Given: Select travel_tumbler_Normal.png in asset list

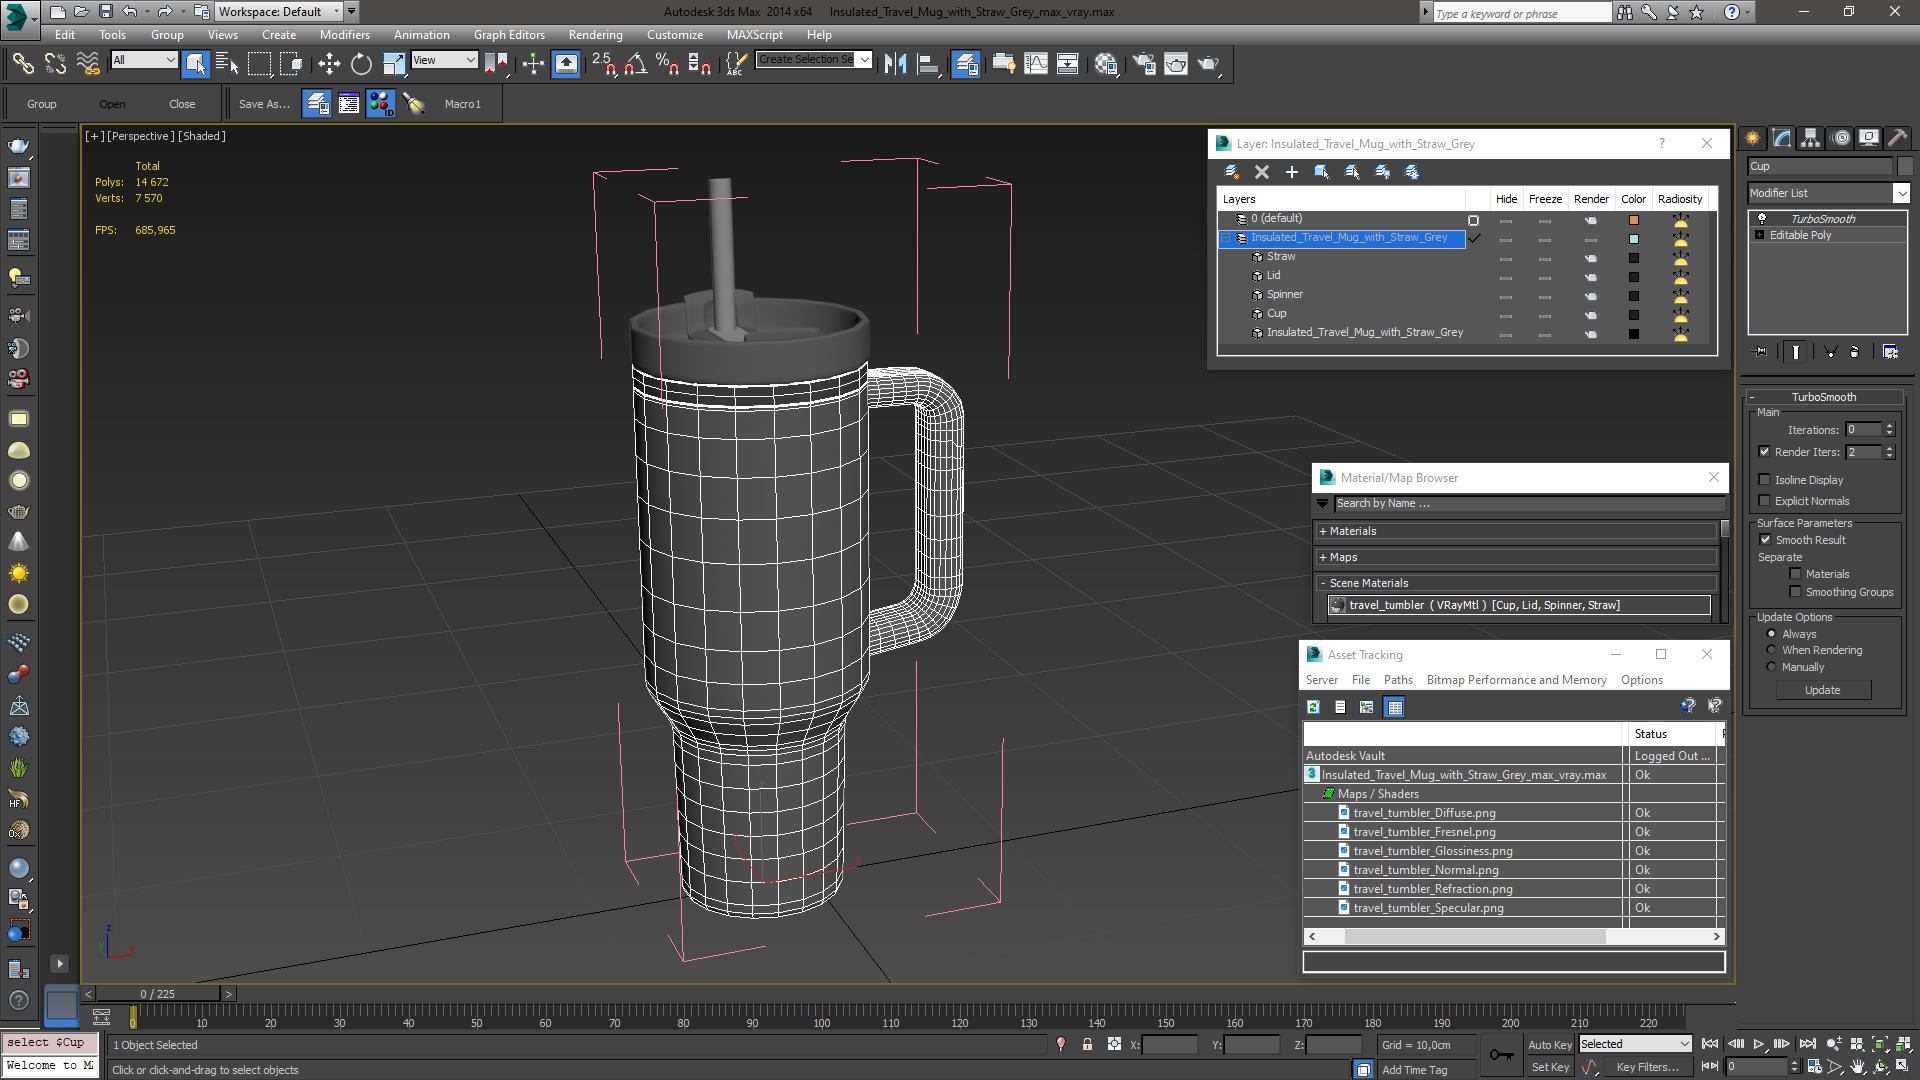Looking at the screenshot, I should click(1425, 870).
